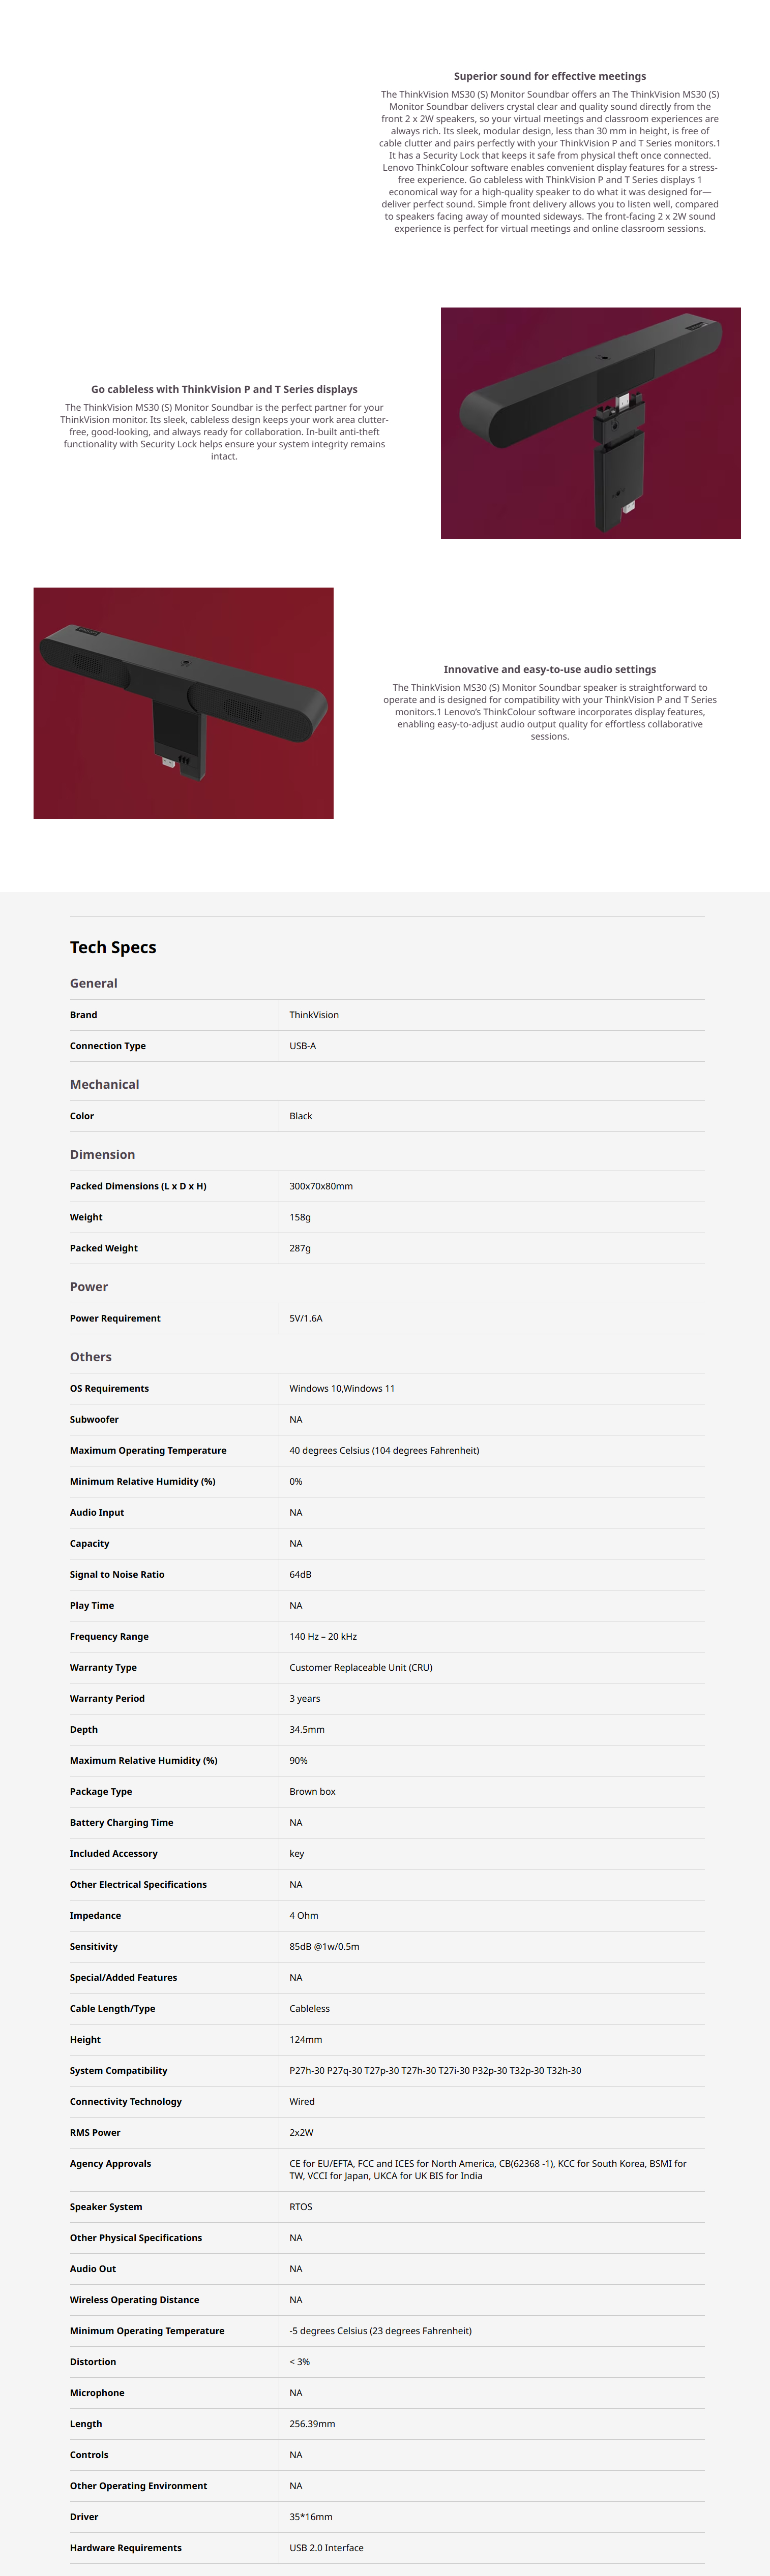Click the Tech Specs heading
The height and width of the screenshot is (2576, 770).
pyautogui.click(x=113, y=947)
